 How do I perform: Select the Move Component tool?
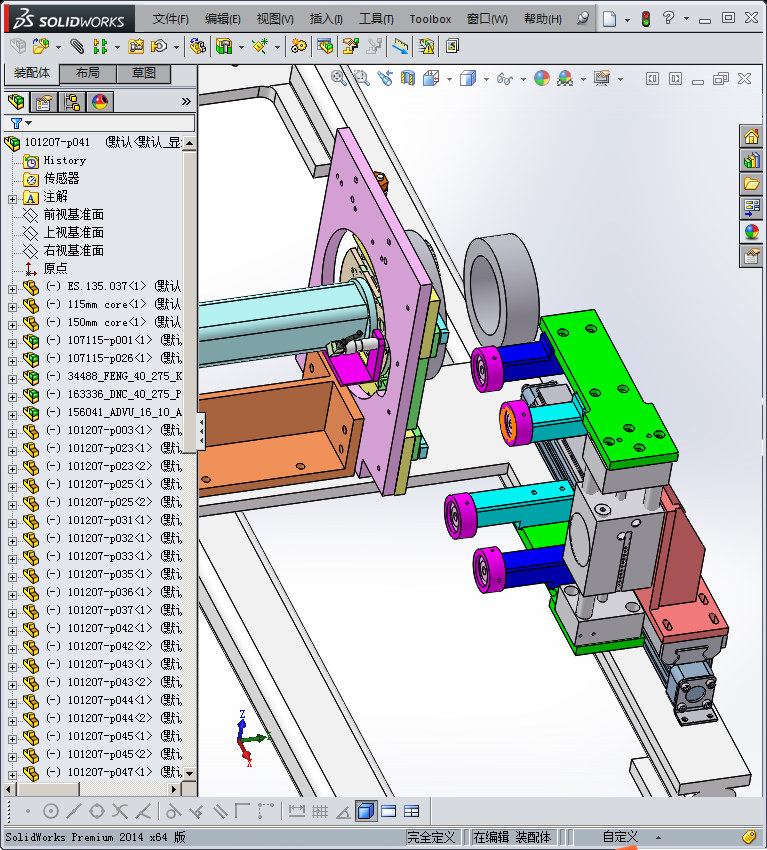click(x=158, y=47)
